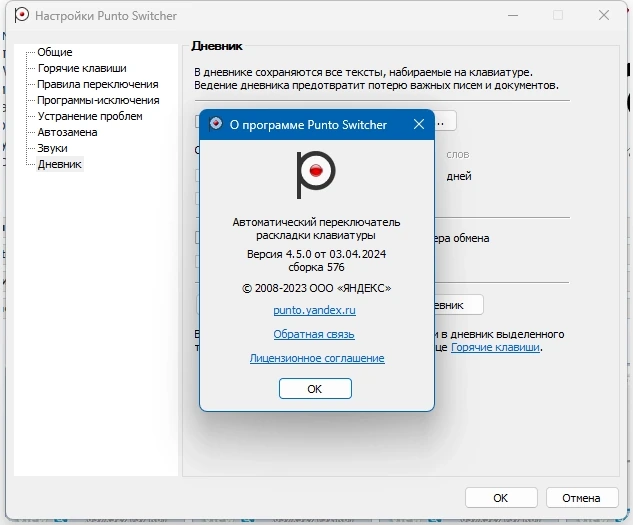Screen dimensions: 633x525
Task: Close the About Punto Switcher dialog
Action: 419,124
